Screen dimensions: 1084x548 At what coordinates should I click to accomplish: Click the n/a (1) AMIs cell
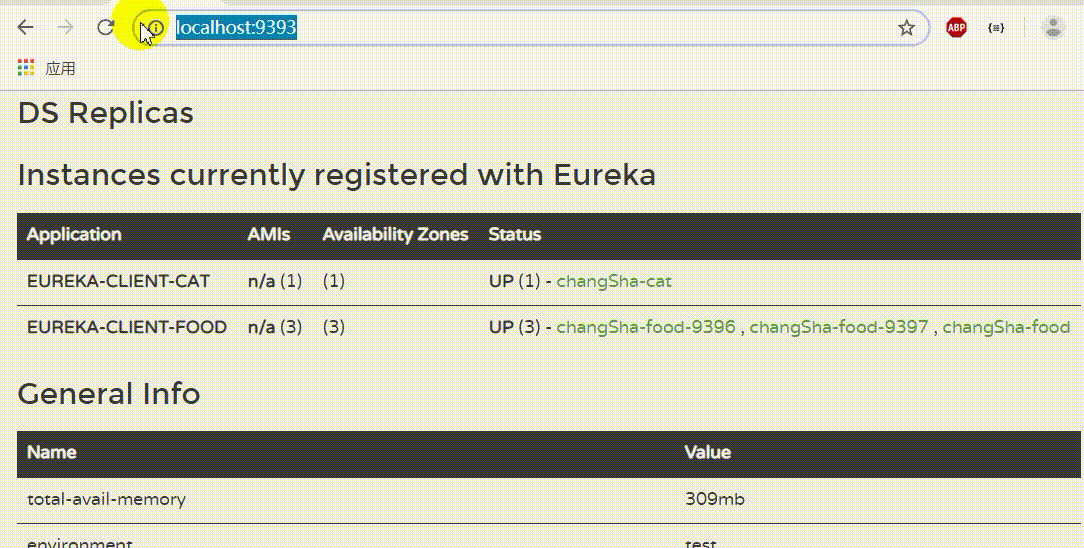point(275,281)
